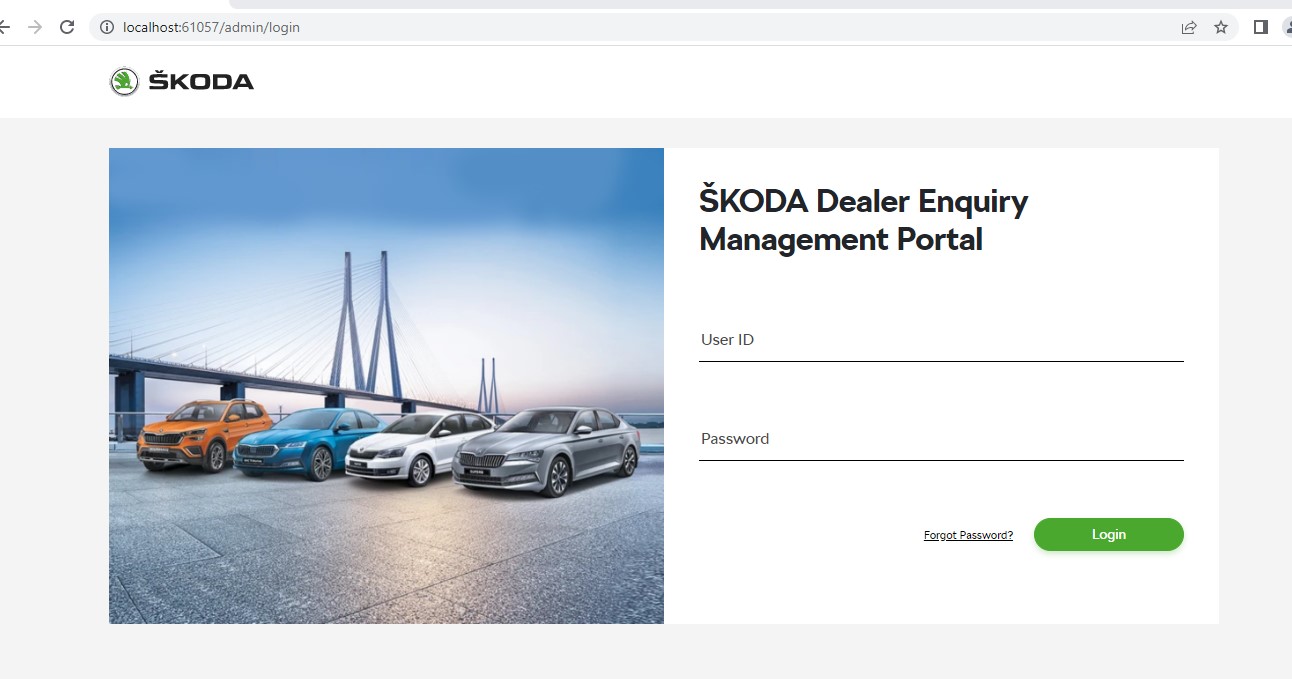The image size is (1292, 679).
Task: Open the Forgot Password? link
Action: point(968,536)
